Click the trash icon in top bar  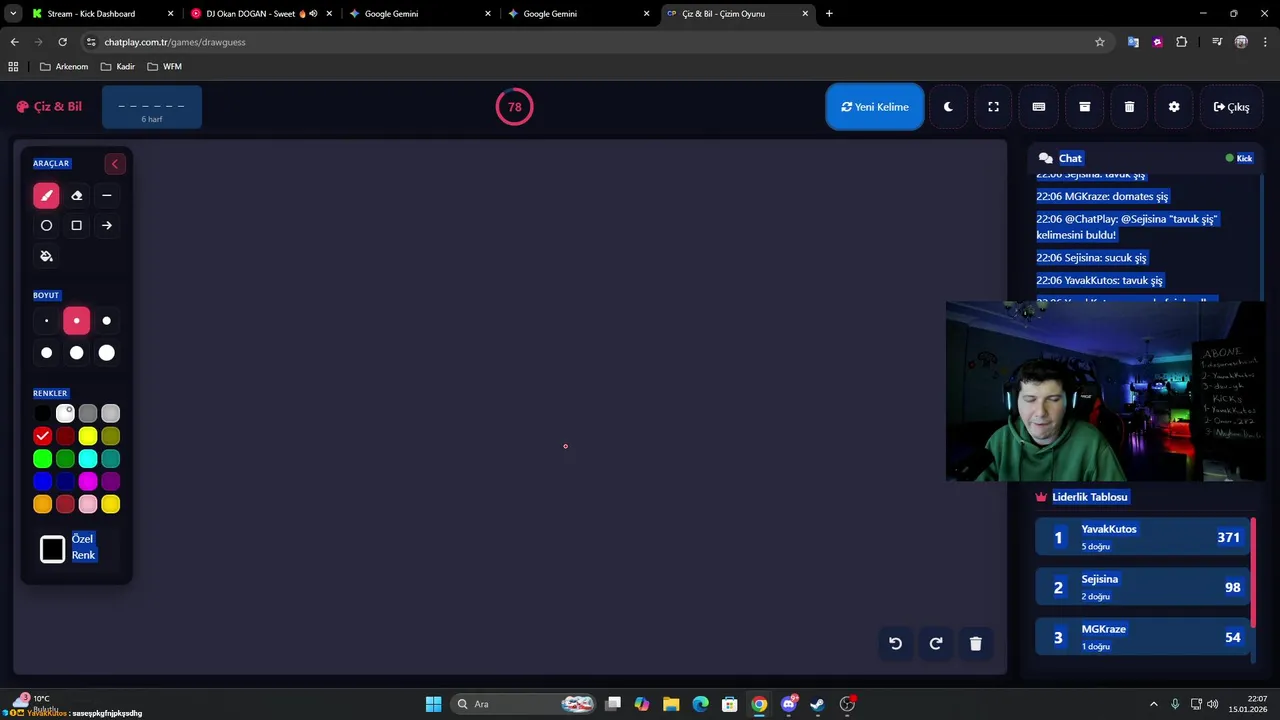point(1129,107)
